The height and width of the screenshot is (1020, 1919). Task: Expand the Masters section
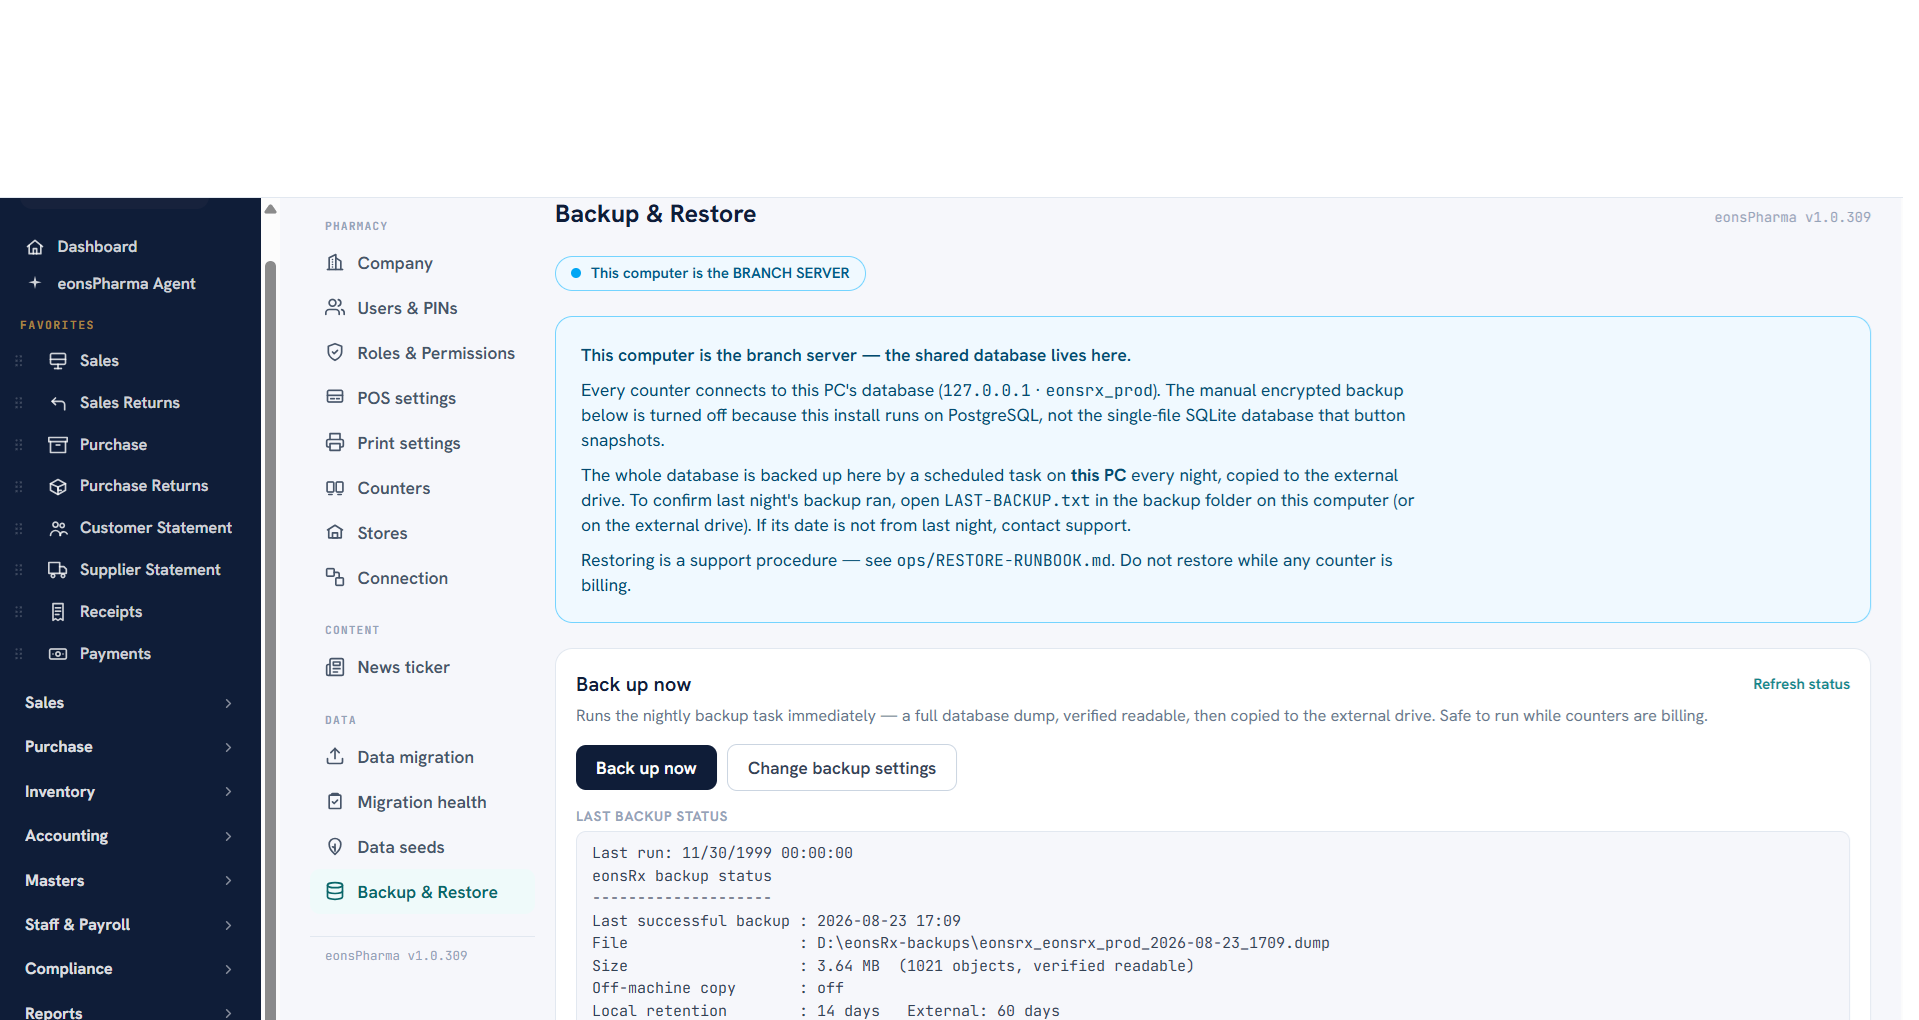(x=130, y=881)
